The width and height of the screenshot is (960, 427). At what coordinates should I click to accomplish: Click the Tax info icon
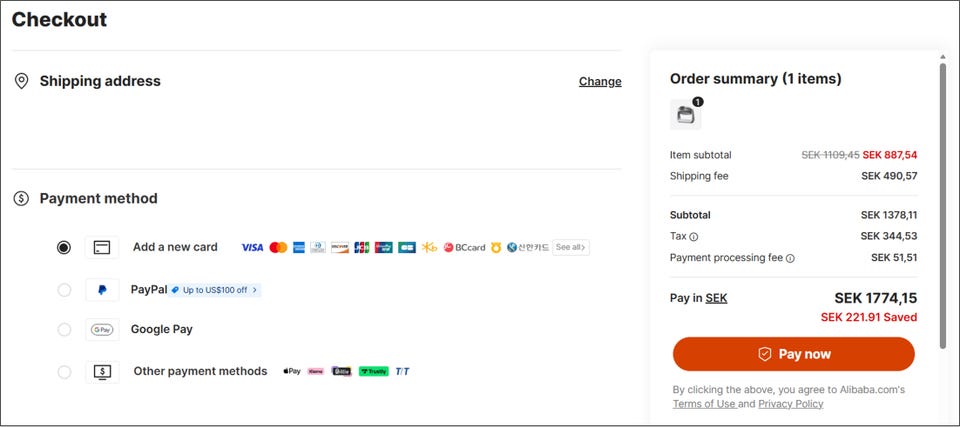point(694,237)
